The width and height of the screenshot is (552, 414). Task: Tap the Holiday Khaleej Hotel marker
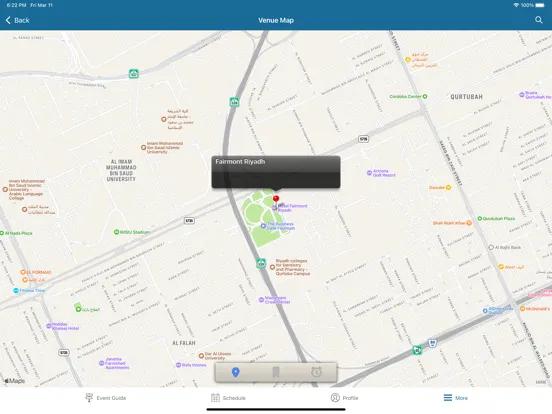click(x=49, y=326)
